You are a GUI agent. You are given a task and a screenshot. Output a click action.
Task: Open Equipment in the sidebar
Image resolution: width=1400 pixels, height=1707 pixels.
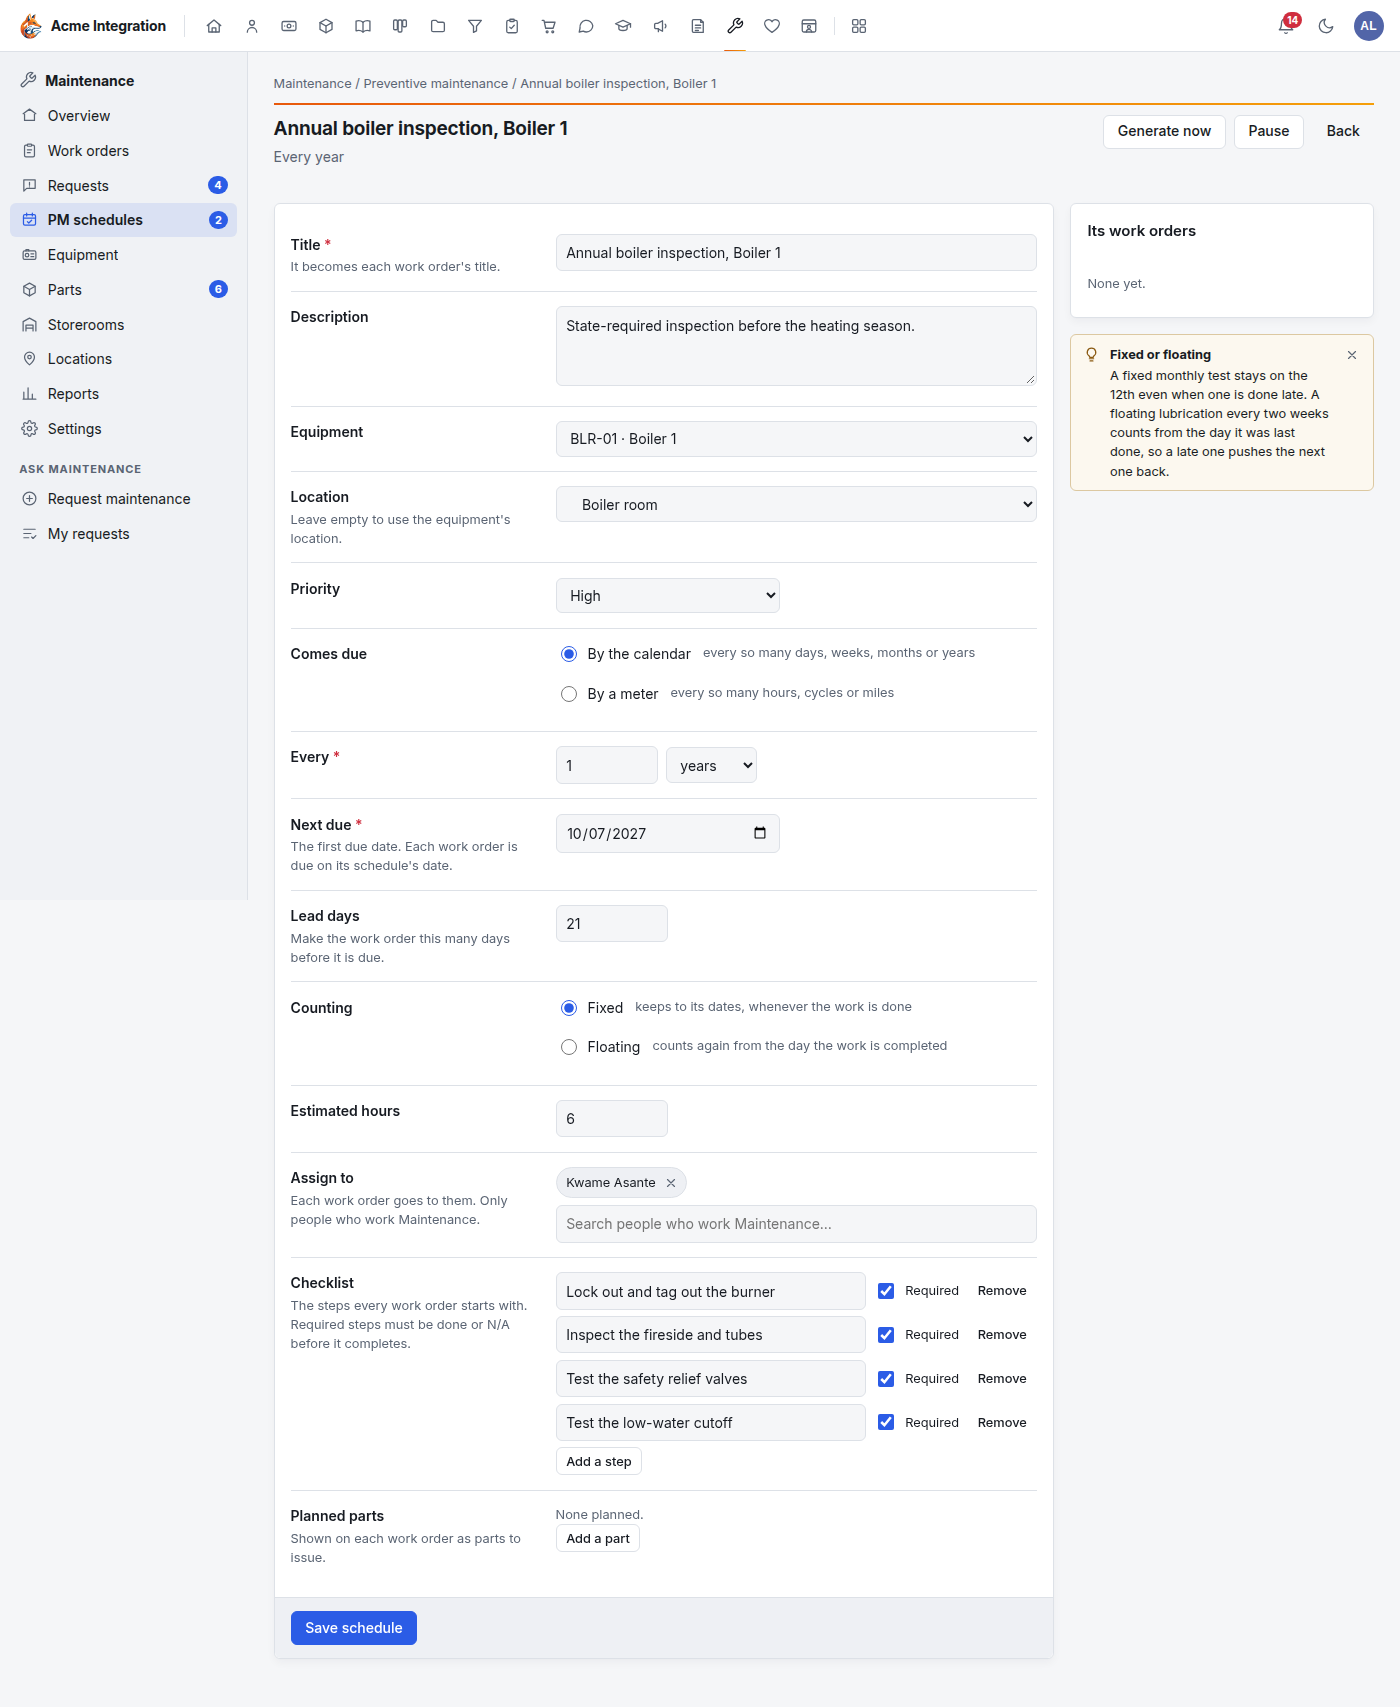(x=123, y=255)
